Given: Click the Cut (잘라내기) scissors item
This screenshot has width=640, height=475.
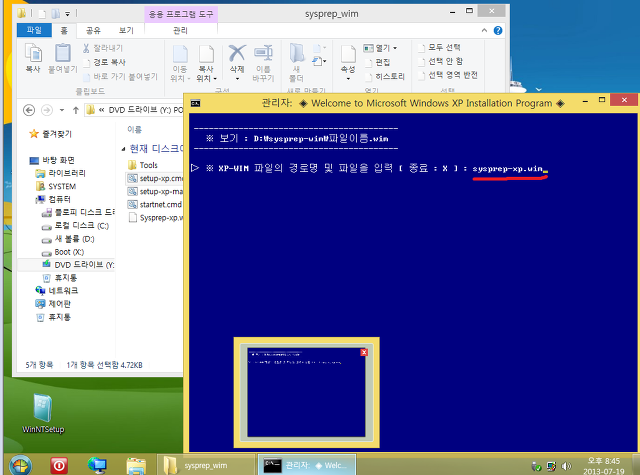Looking at the screenshot, I should coord(103,48).
